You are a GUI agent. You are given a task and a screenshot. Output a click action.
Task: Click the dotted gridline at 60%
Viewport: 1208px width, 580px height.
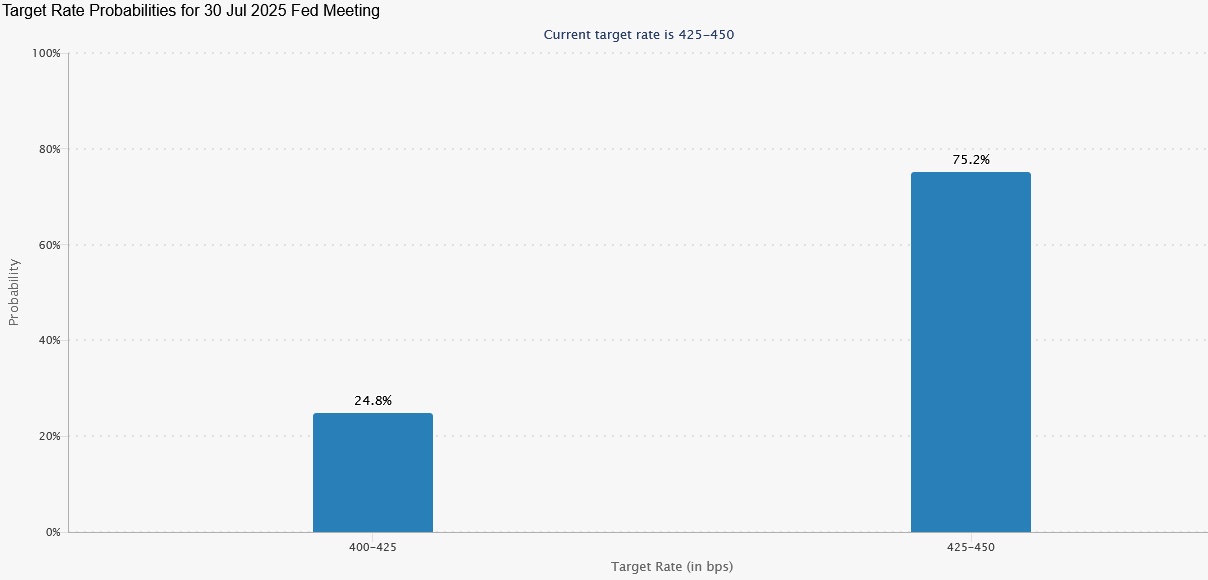[640, 245]
